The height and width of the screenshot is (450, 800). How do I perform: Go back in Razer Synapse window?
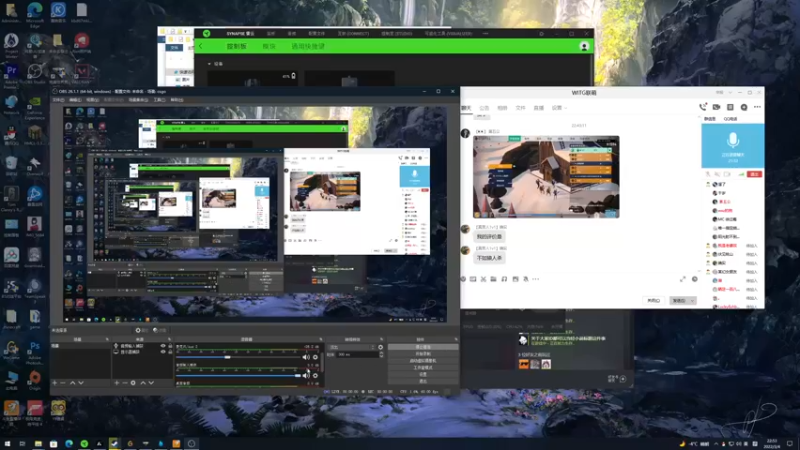point(201,46)
